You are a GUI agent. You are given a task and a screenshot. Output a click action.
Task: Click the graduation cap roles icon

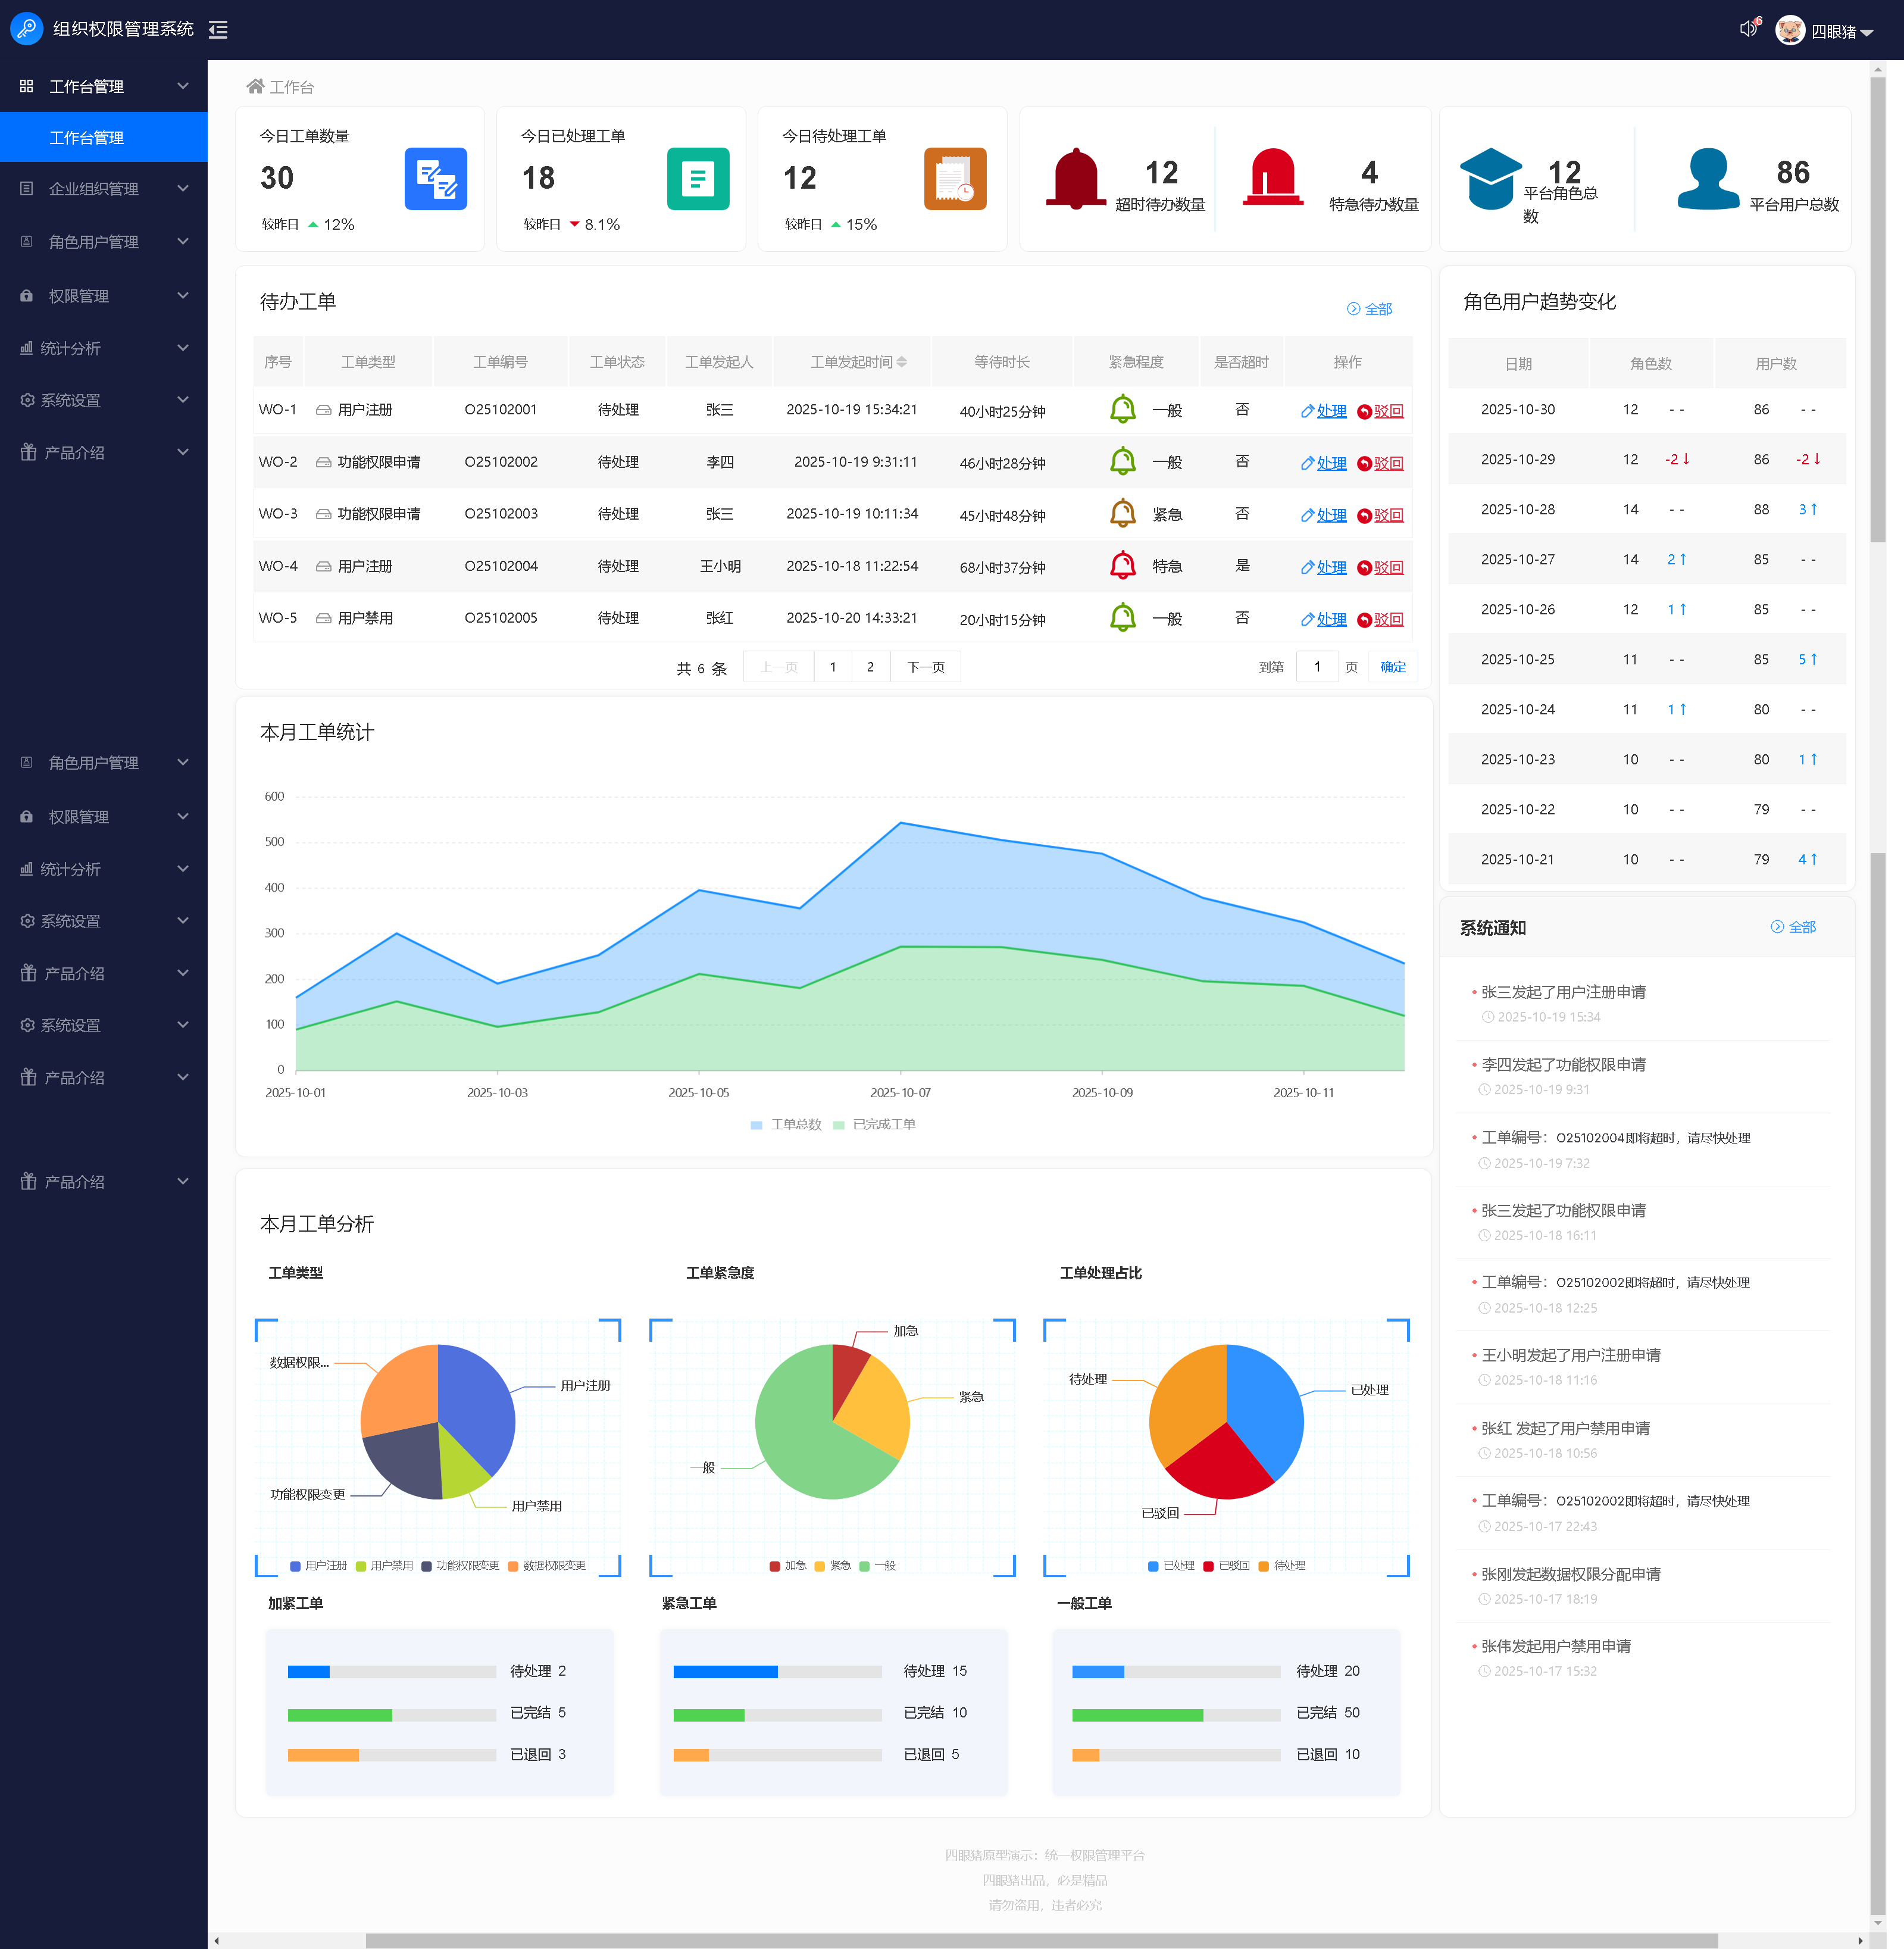tap(1490, 179)
